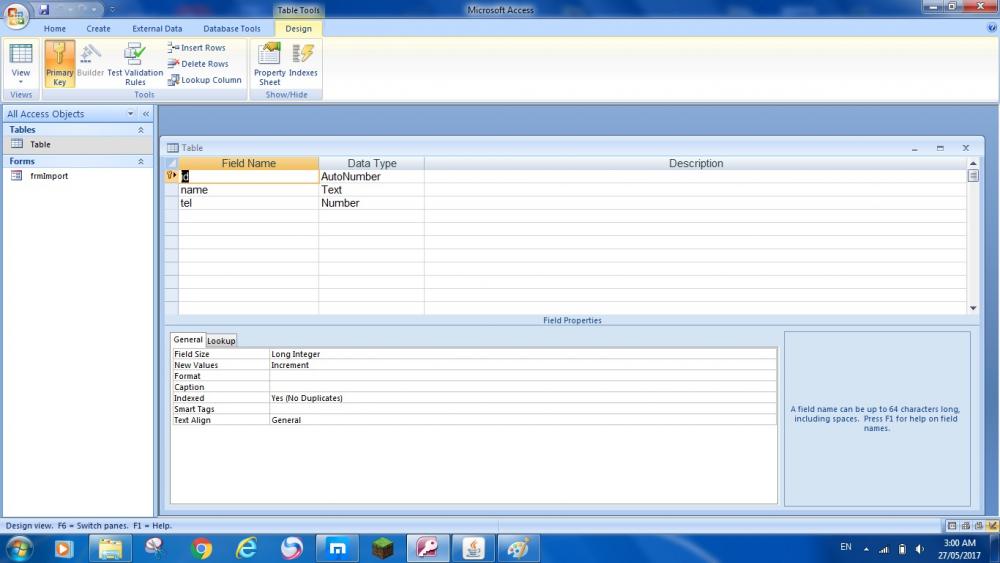Run Test Validation Rules
This screenshot has width=1000, height=563.
(x=135, y=64)
